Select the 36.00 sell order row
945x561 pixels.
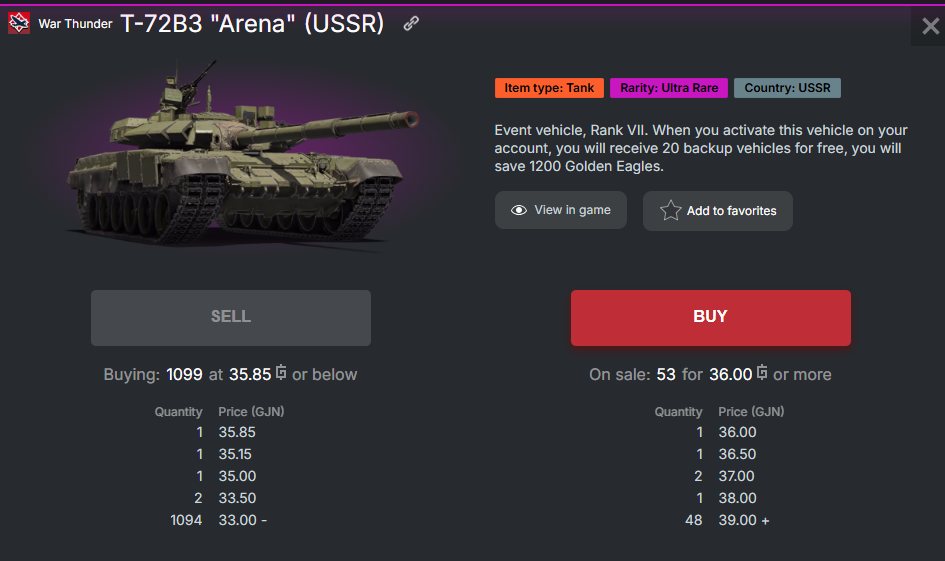coord(737,432)
